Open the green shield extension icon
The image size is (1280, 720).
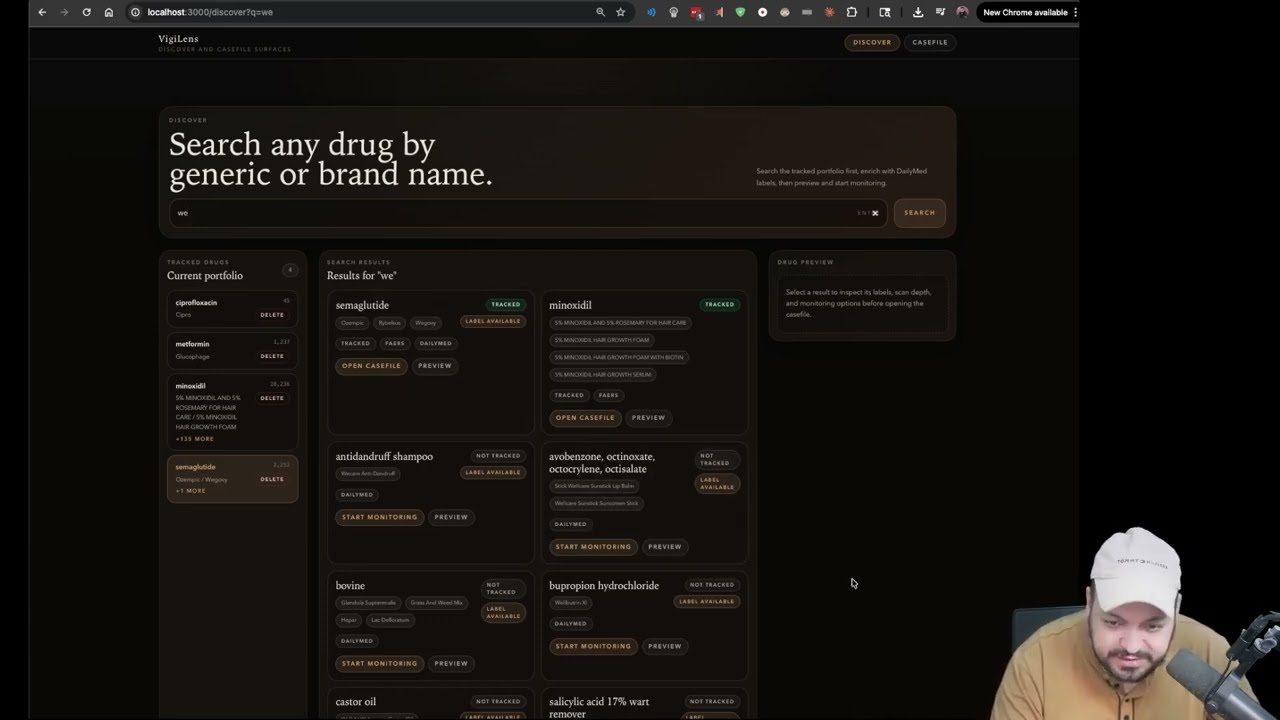tap(740, 12)
